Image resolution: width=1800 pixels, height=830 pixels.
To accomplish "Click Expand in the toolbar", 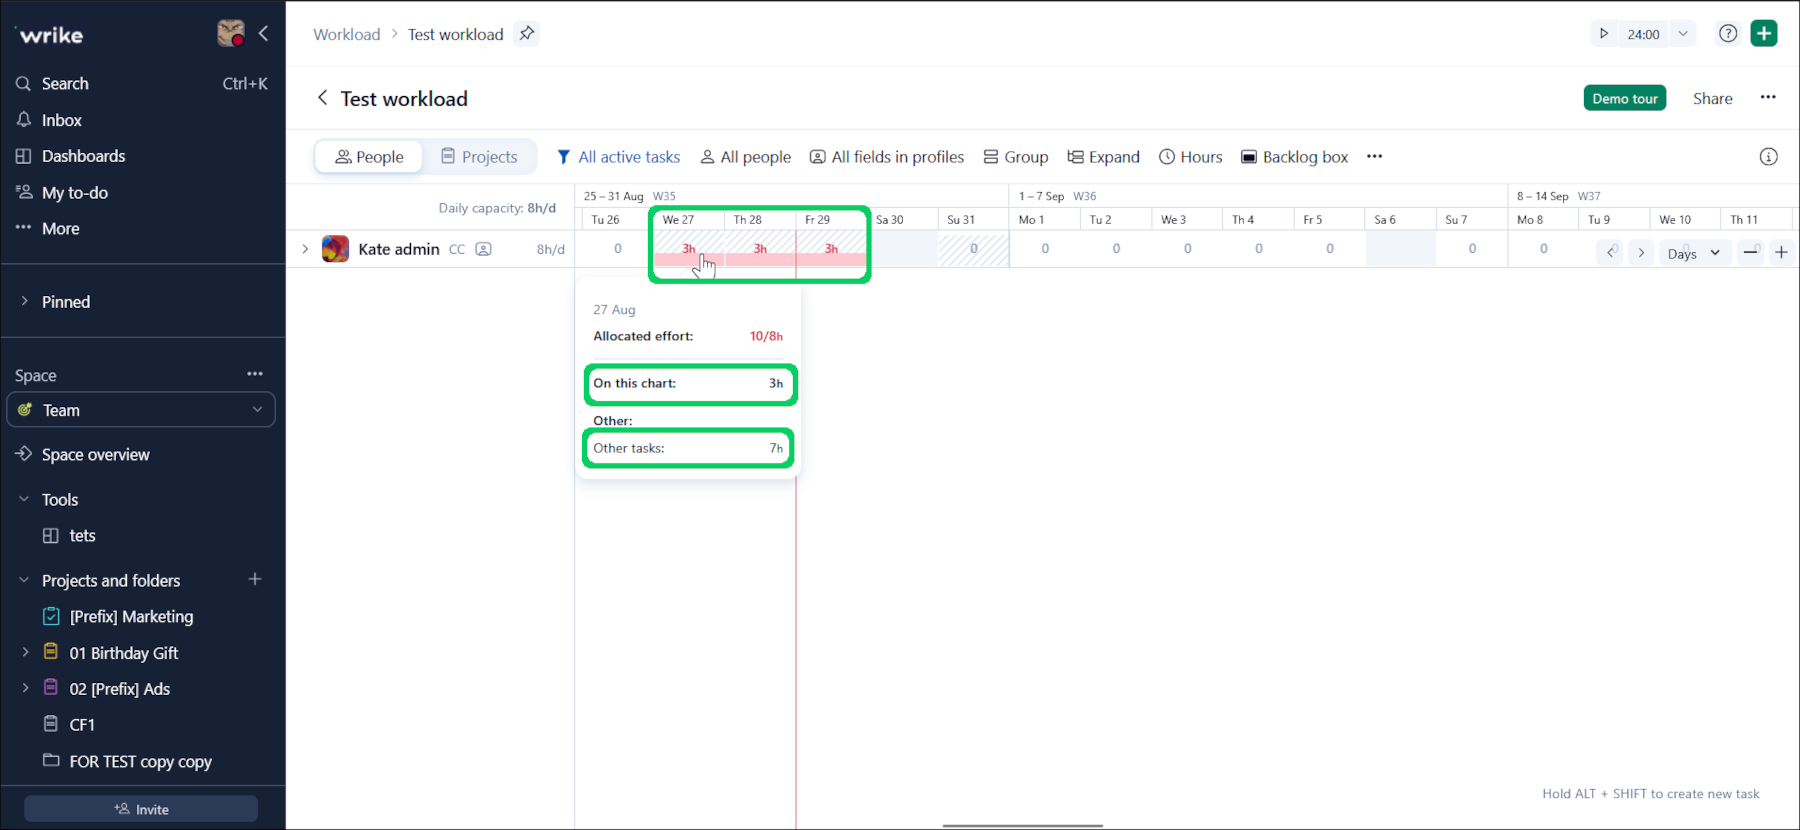I will (x=1104, y=157).
